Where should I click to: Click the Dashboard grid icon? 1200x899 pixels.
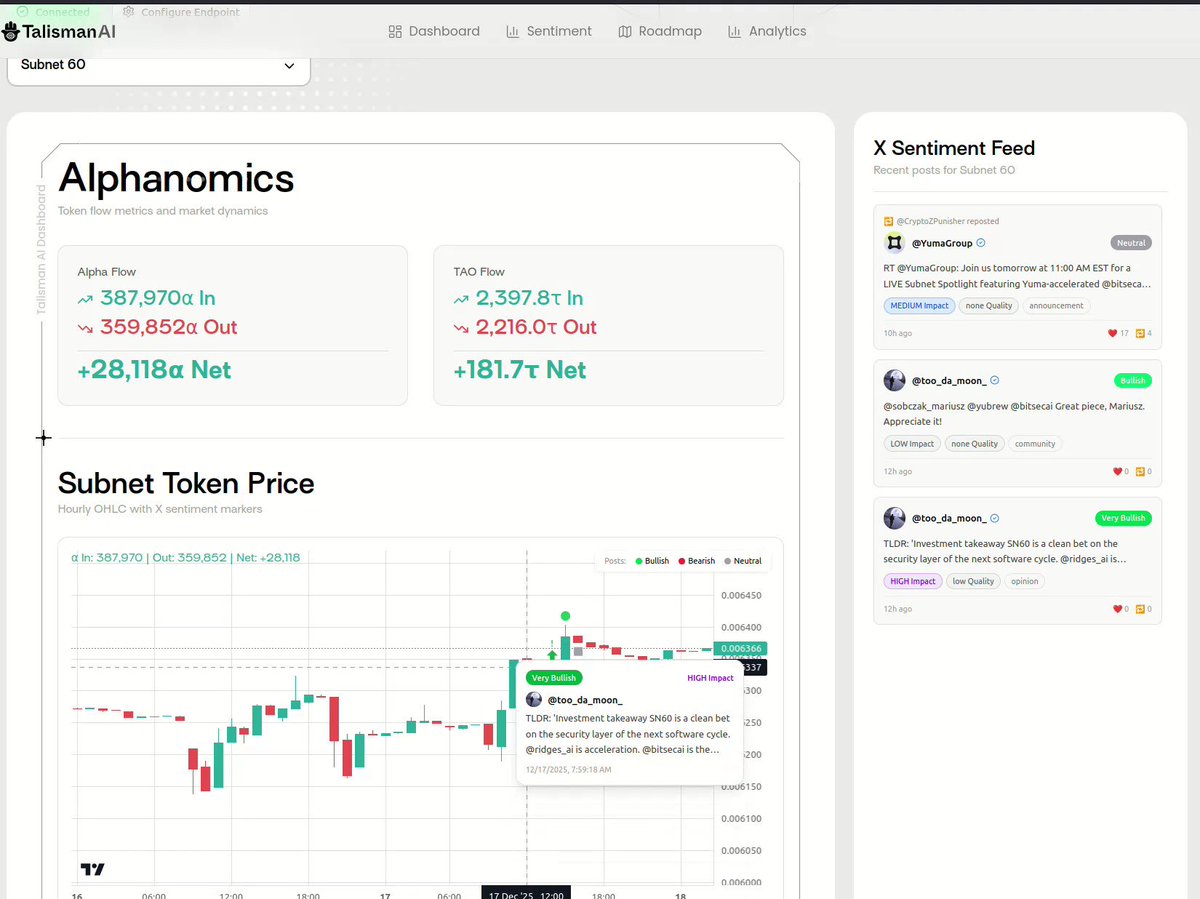coord(395,31)
